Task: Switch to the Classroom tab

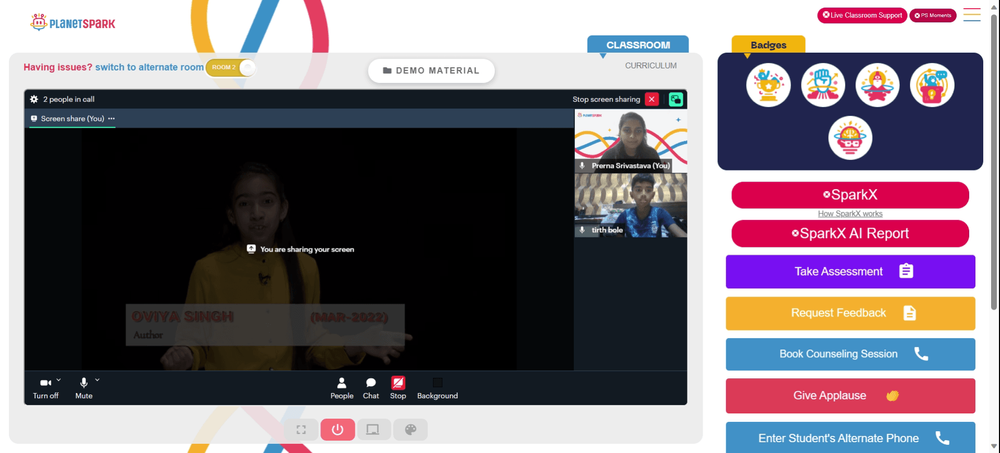Action: point(638,45)
